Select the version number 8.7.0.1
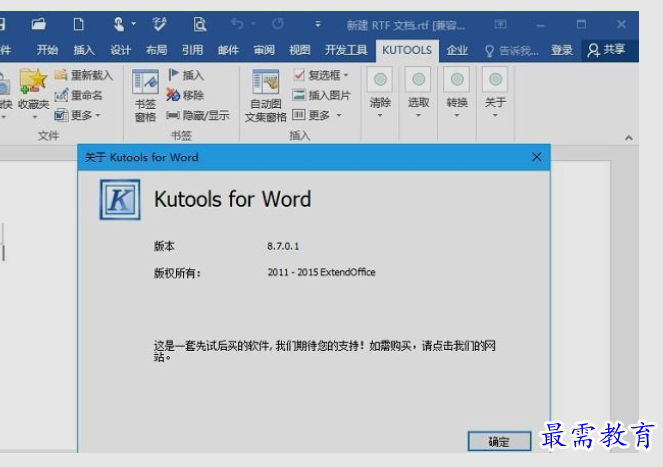This screenshot has height=467, width=663. [x=283, y=246]
